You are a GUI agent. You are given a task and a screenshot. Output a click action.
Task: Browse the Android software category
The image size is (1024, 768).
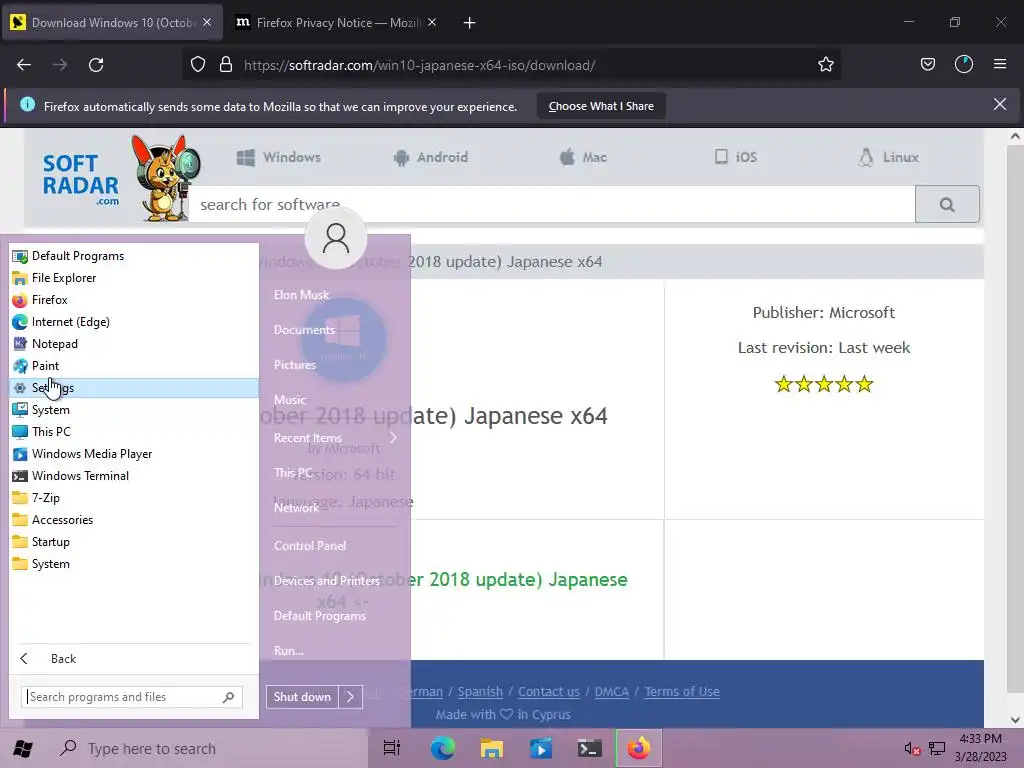[x=431, y=157]
